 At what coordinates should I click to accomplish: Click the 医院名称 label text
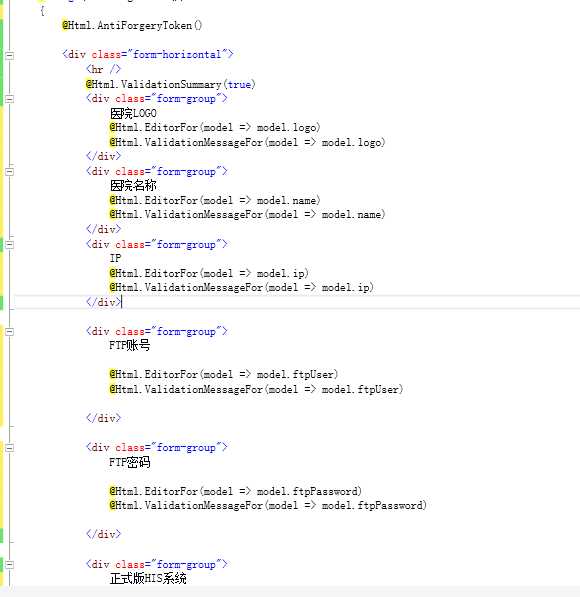point(133,185)
